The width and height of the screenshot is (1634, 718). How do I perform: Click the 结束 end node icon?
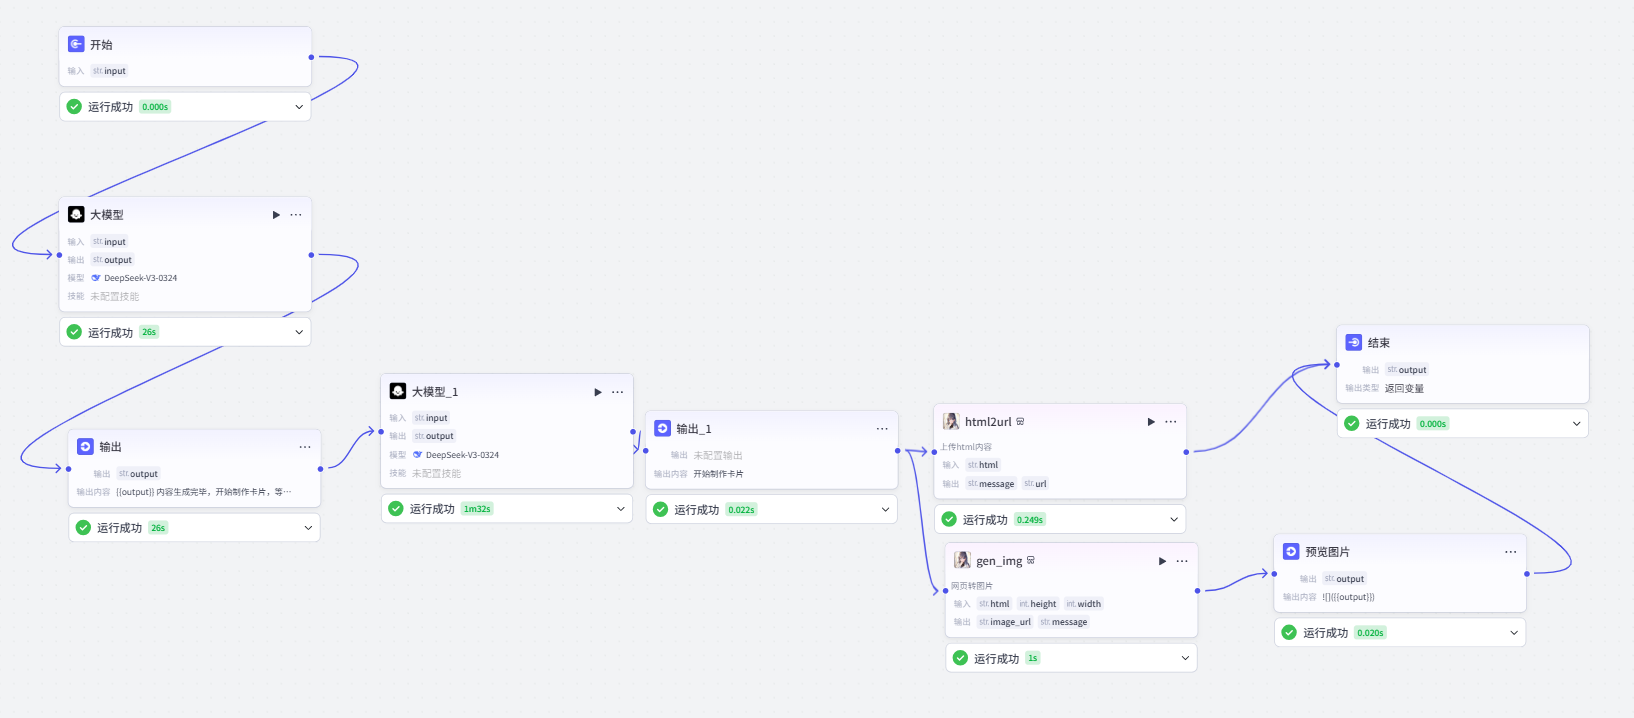point(1354,342)
